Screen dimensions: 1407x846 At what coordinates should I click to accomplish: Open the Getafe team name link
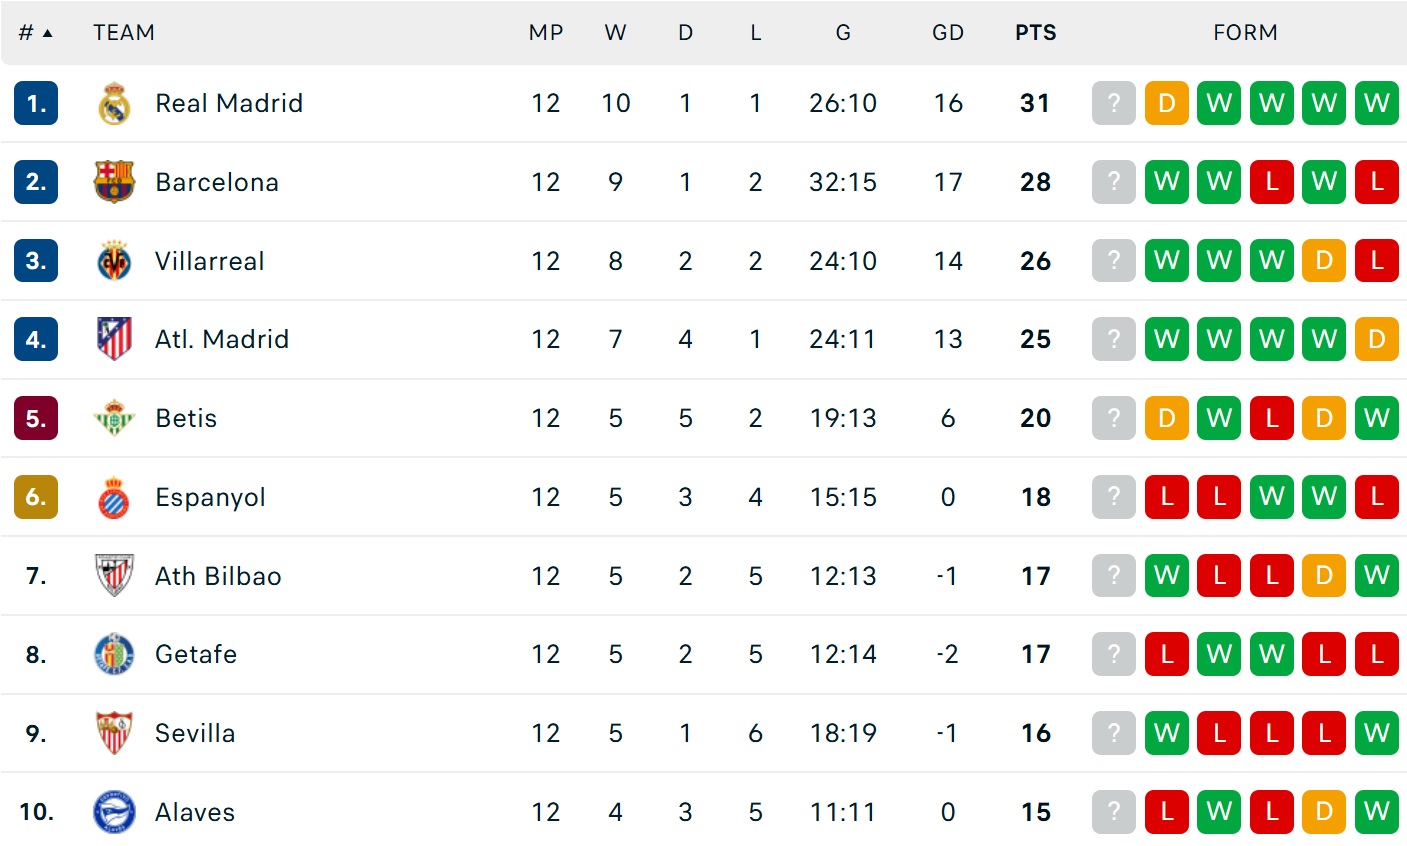(196, 654)
